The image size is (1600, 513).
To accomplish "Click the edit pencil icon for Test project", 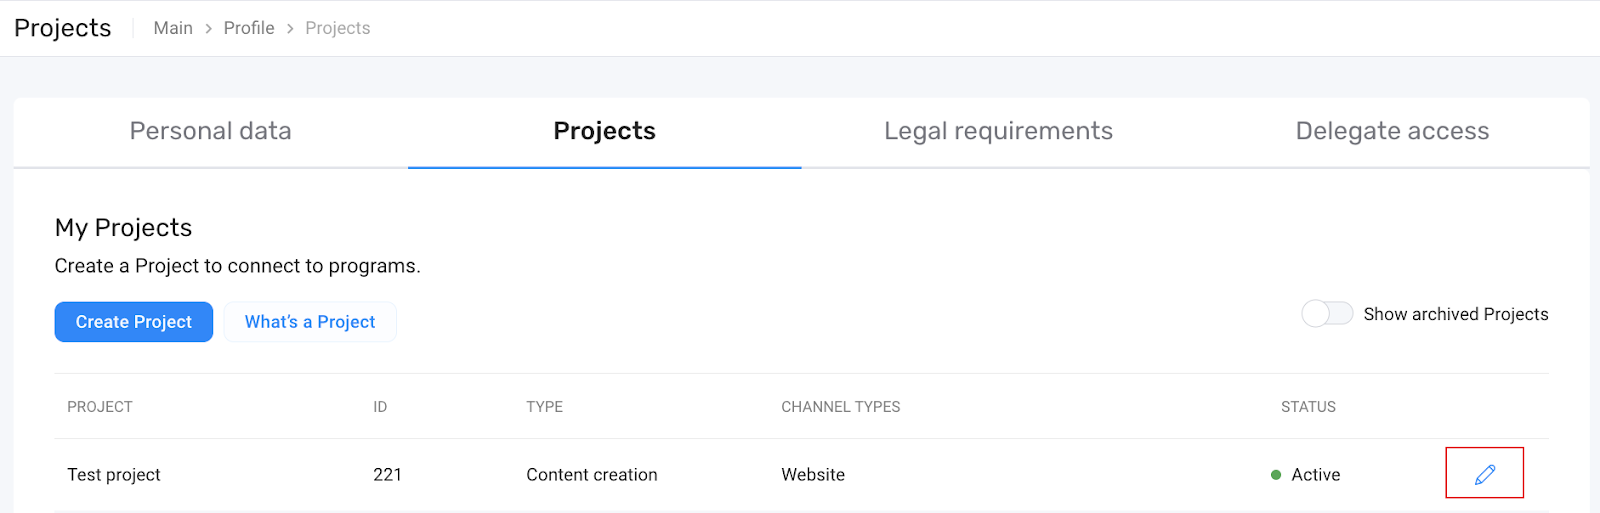I will 1485,474.
